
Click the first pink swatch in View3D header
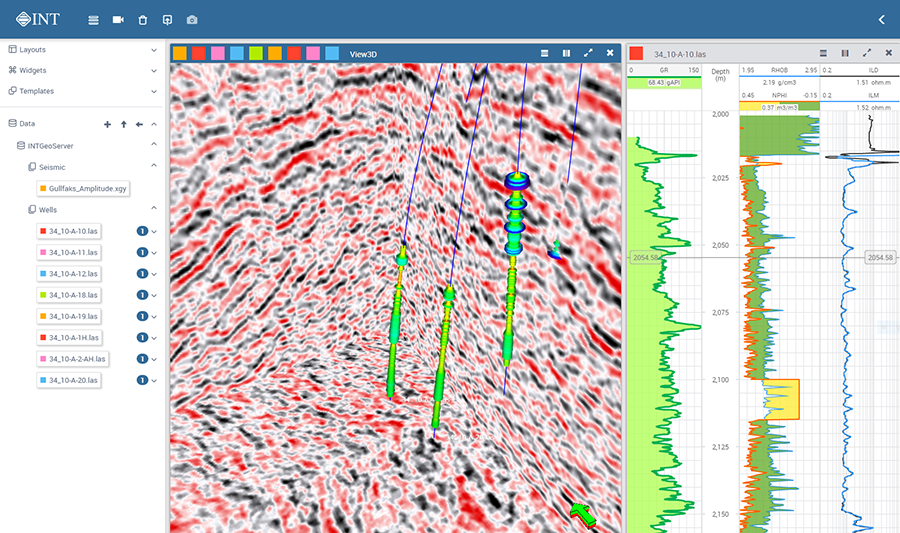[x=218, y=53]
